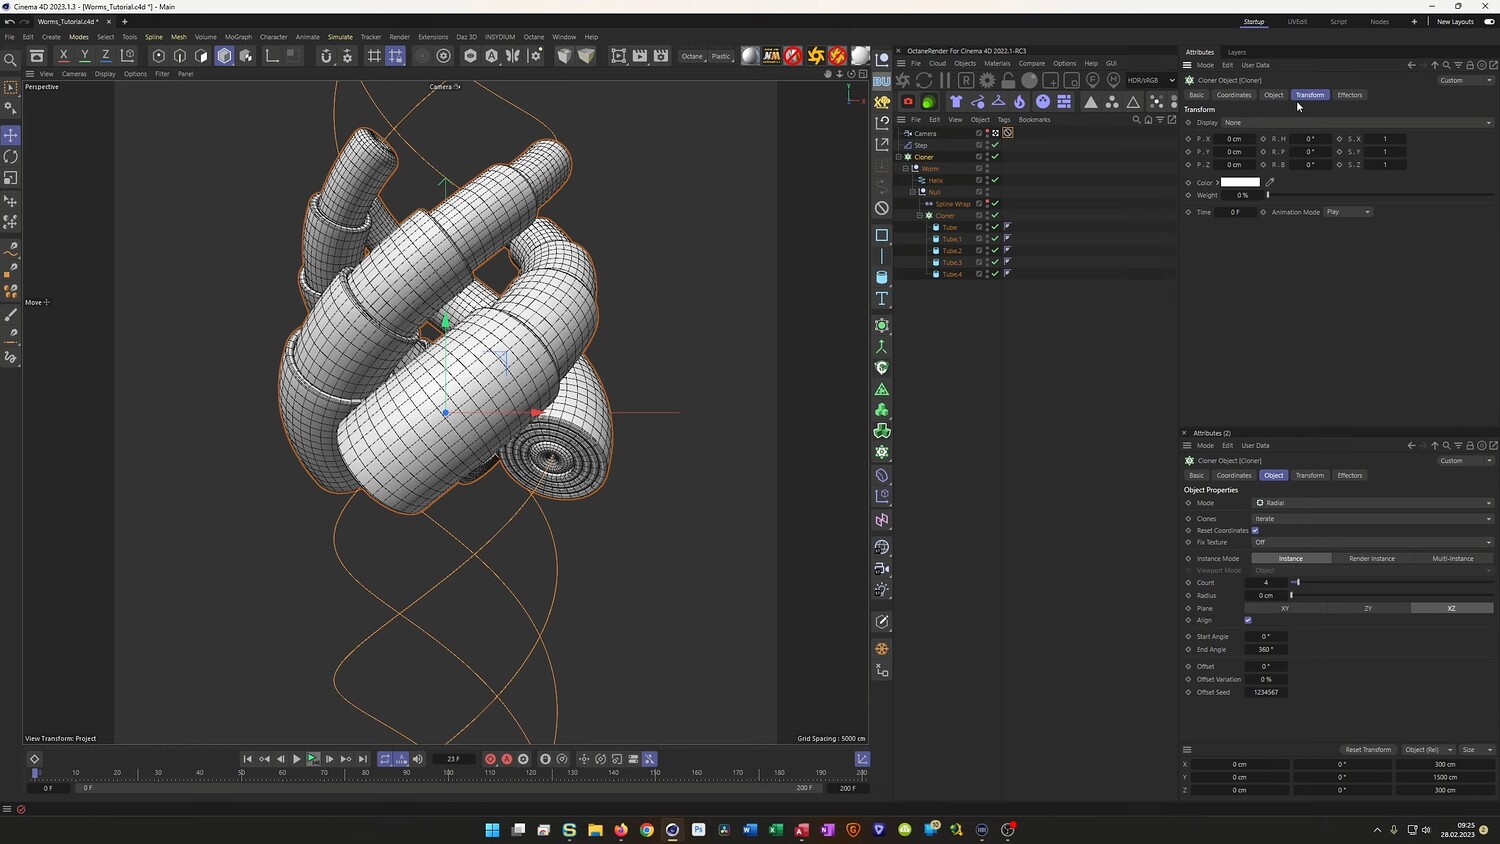Click the red Octane camera icon
The image size is (1500, 844).
click(x=908, y=101)
